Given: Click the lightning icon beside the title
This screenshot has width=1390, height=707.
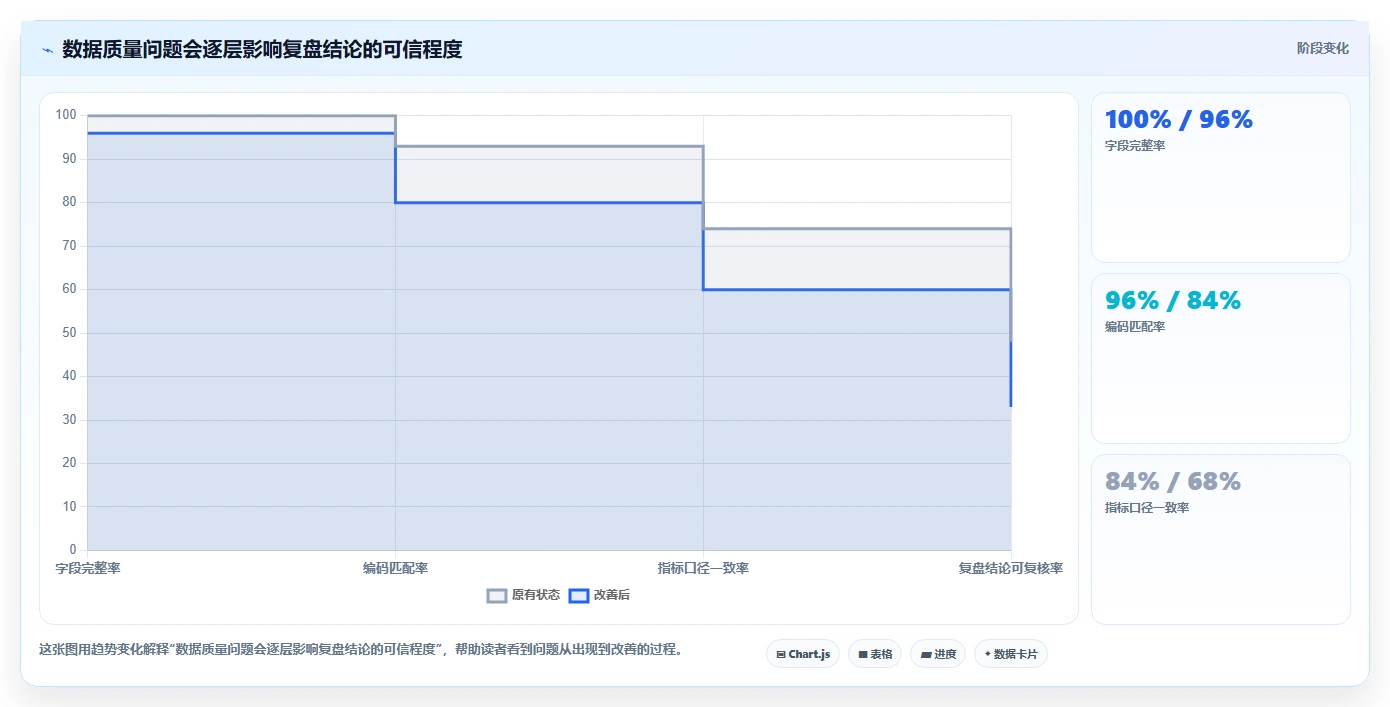Looking at the screenshot, I should click(47, 49).
